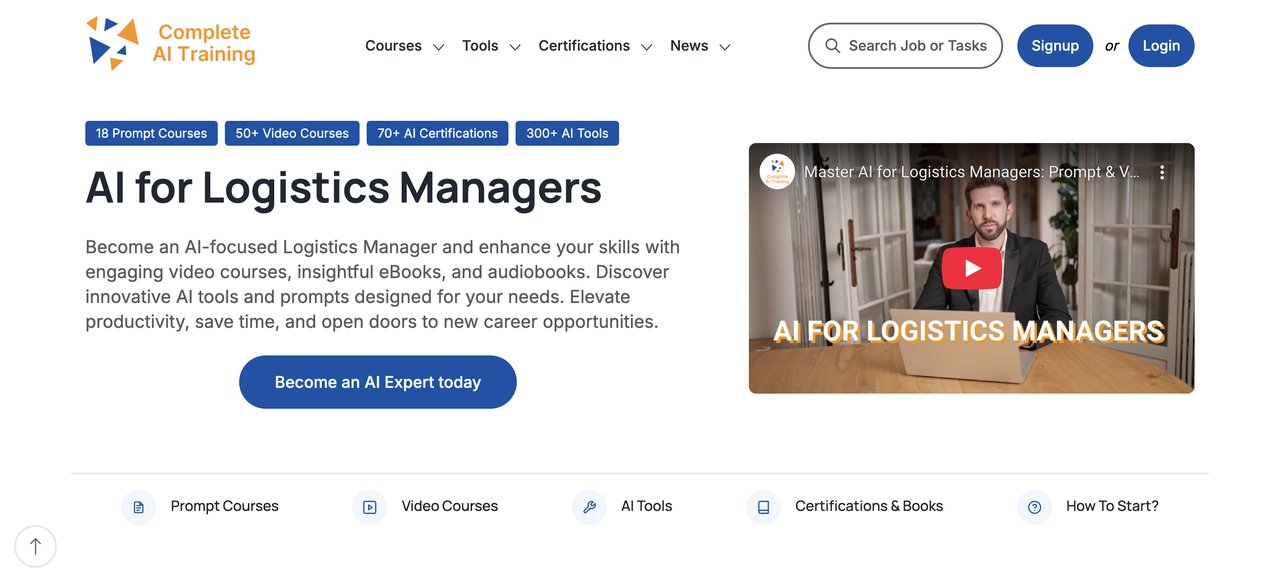
Task: Click the Login button
Action: (x=1161, y=46)
